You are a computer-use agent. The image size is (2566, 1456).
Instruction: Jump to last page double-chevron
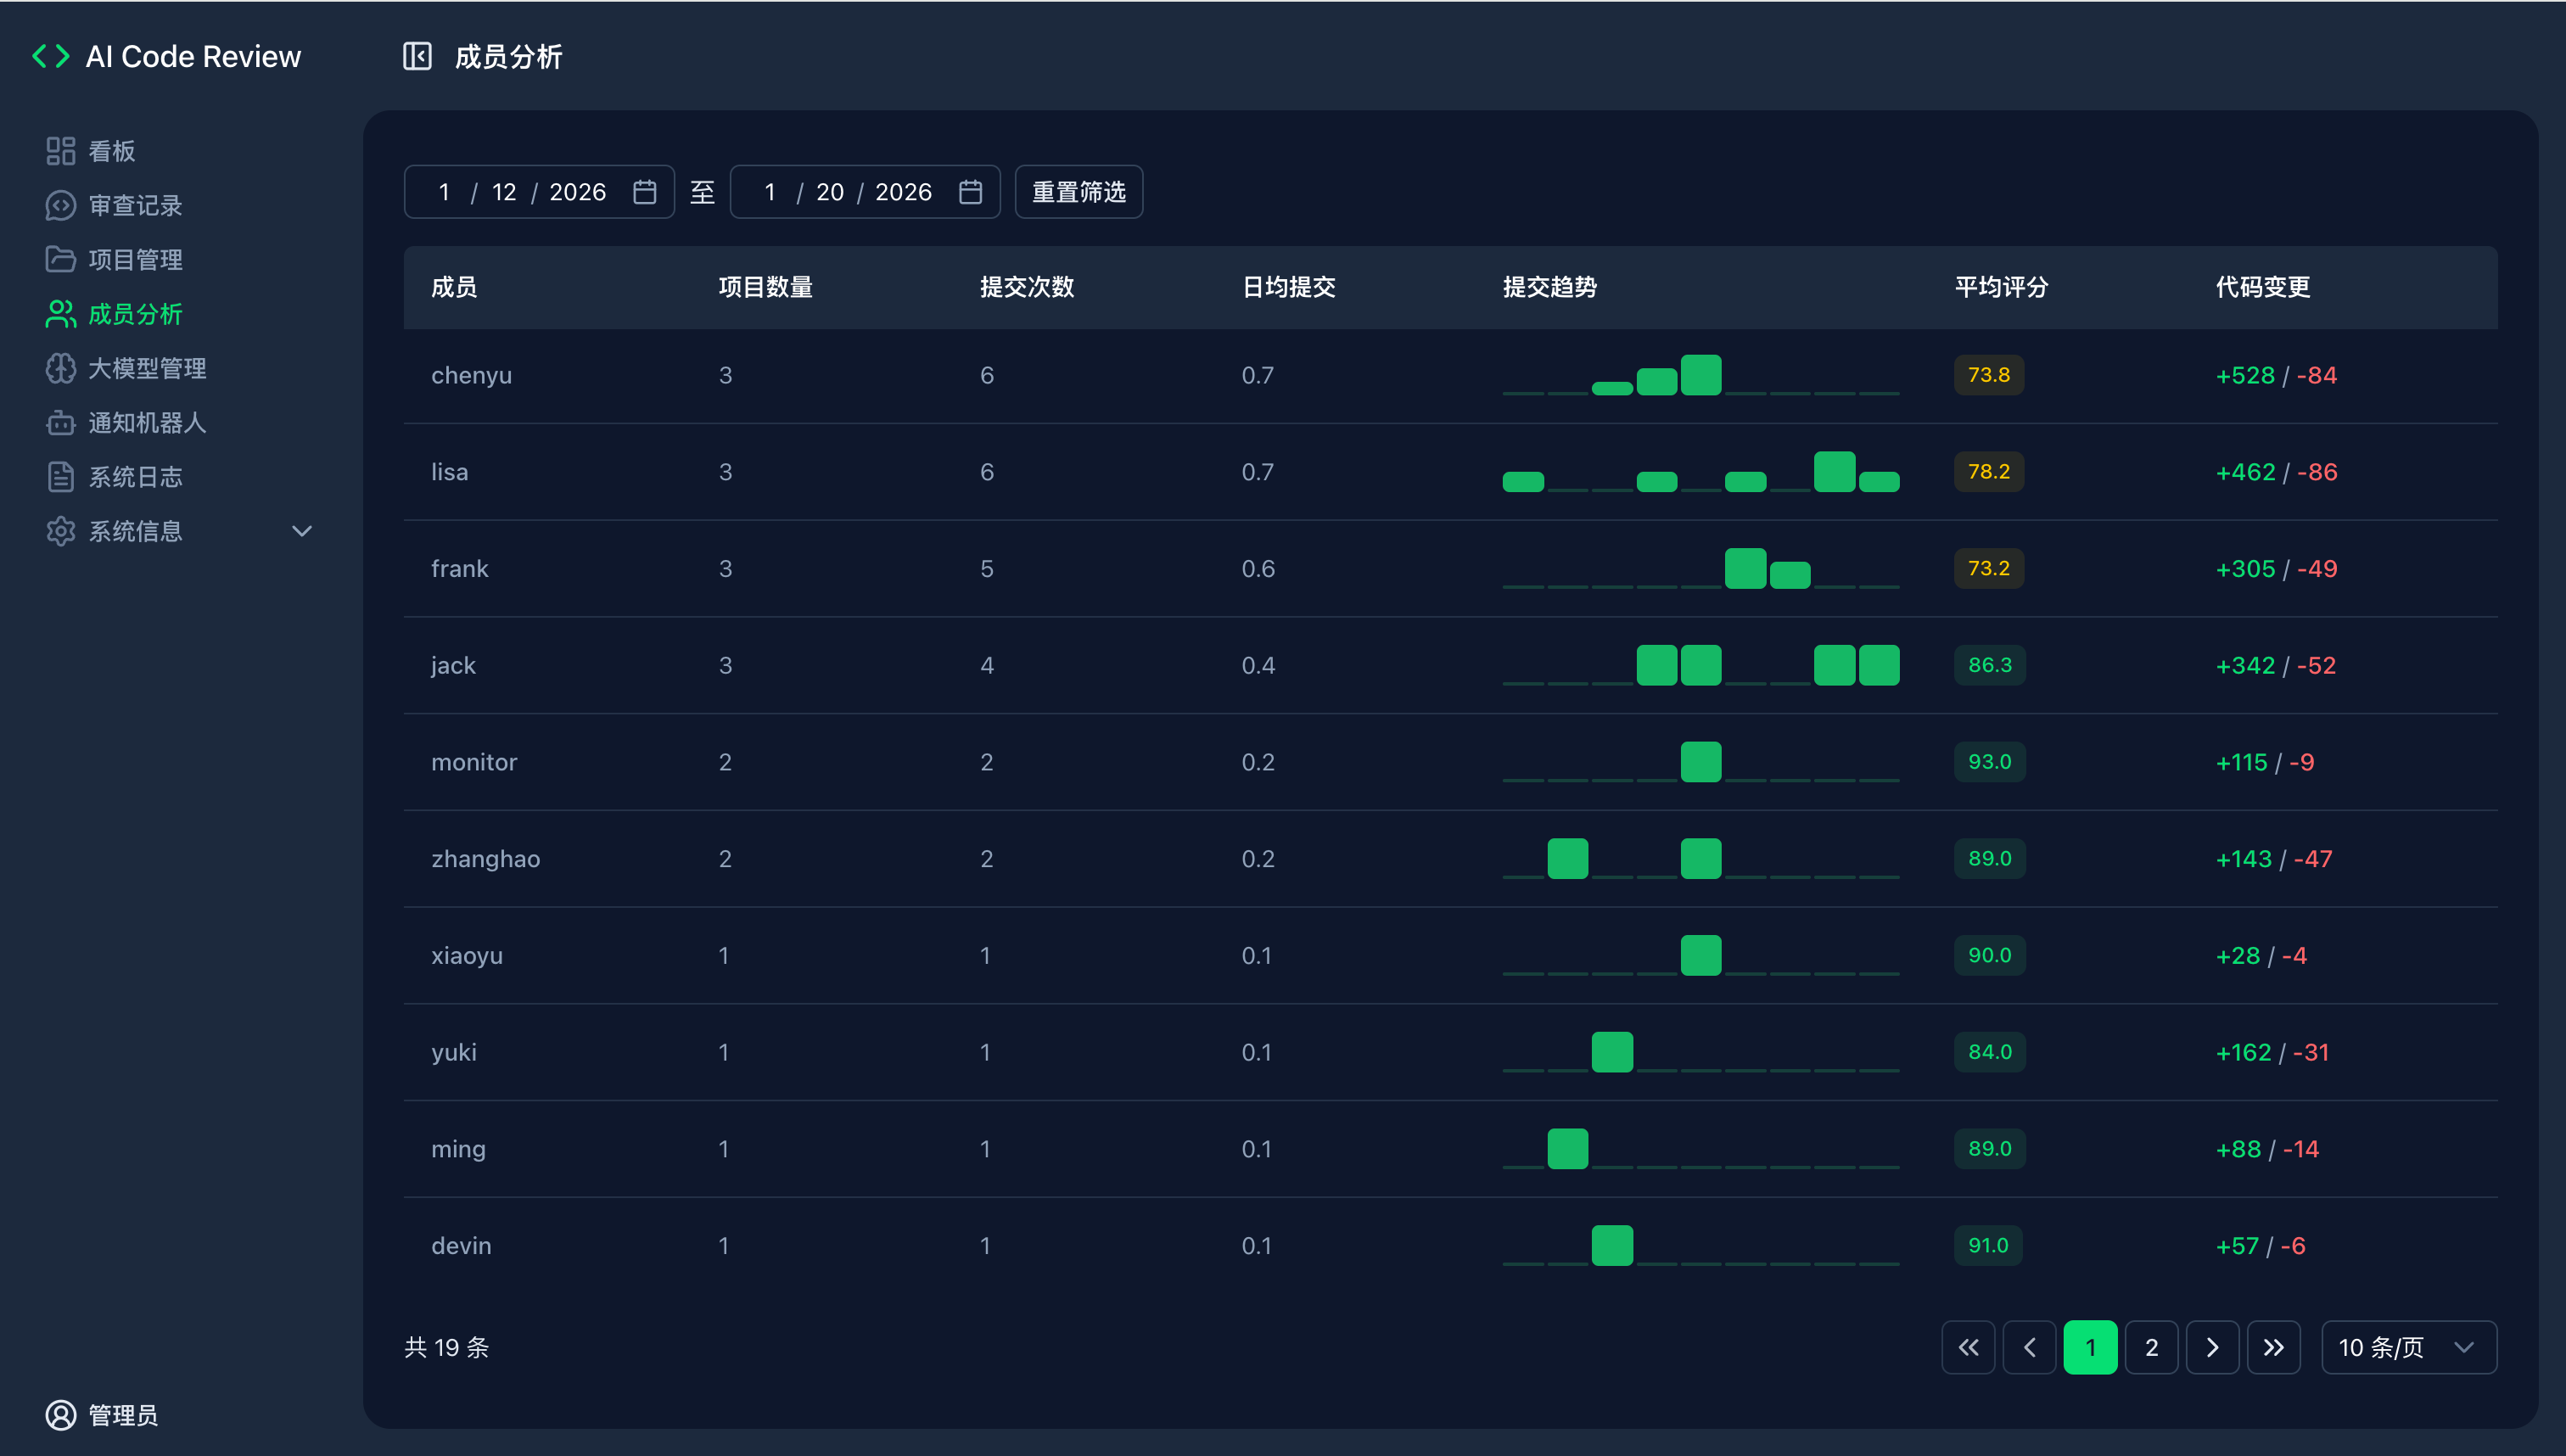click(x=2273, y=1347)
